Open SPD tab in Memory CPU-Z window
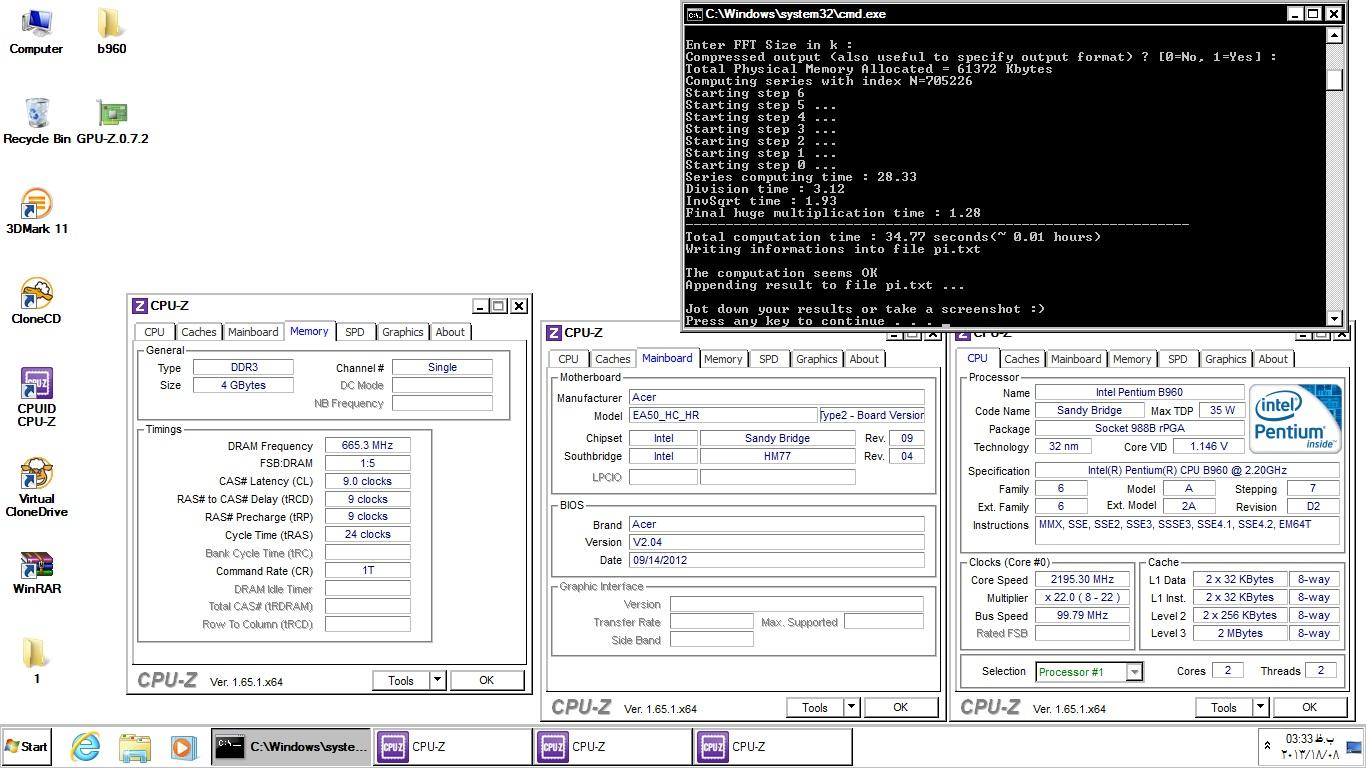The image size is (1366, 768). [354, 332]
